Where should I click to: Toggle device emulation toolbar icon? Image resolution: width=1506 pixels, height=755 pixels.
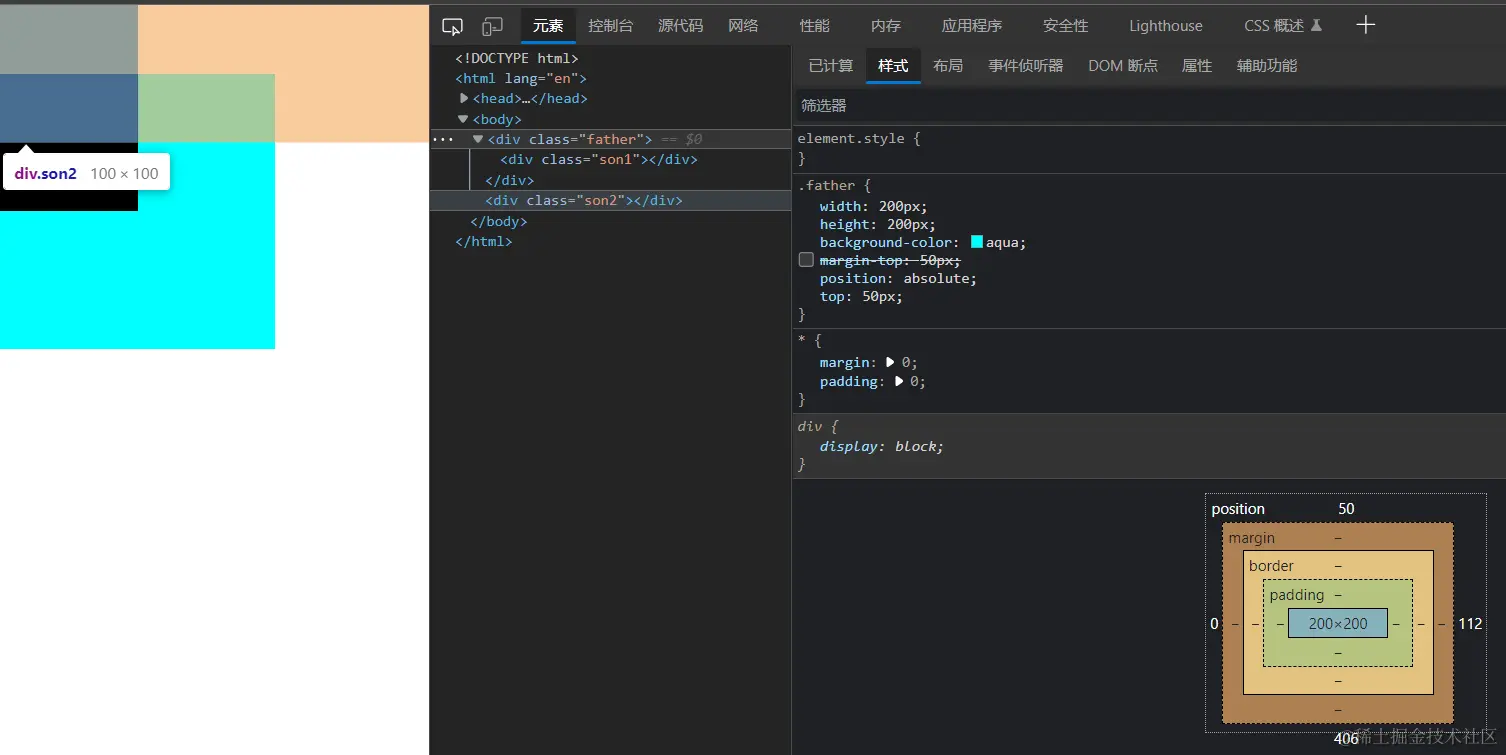coord(492,26)
